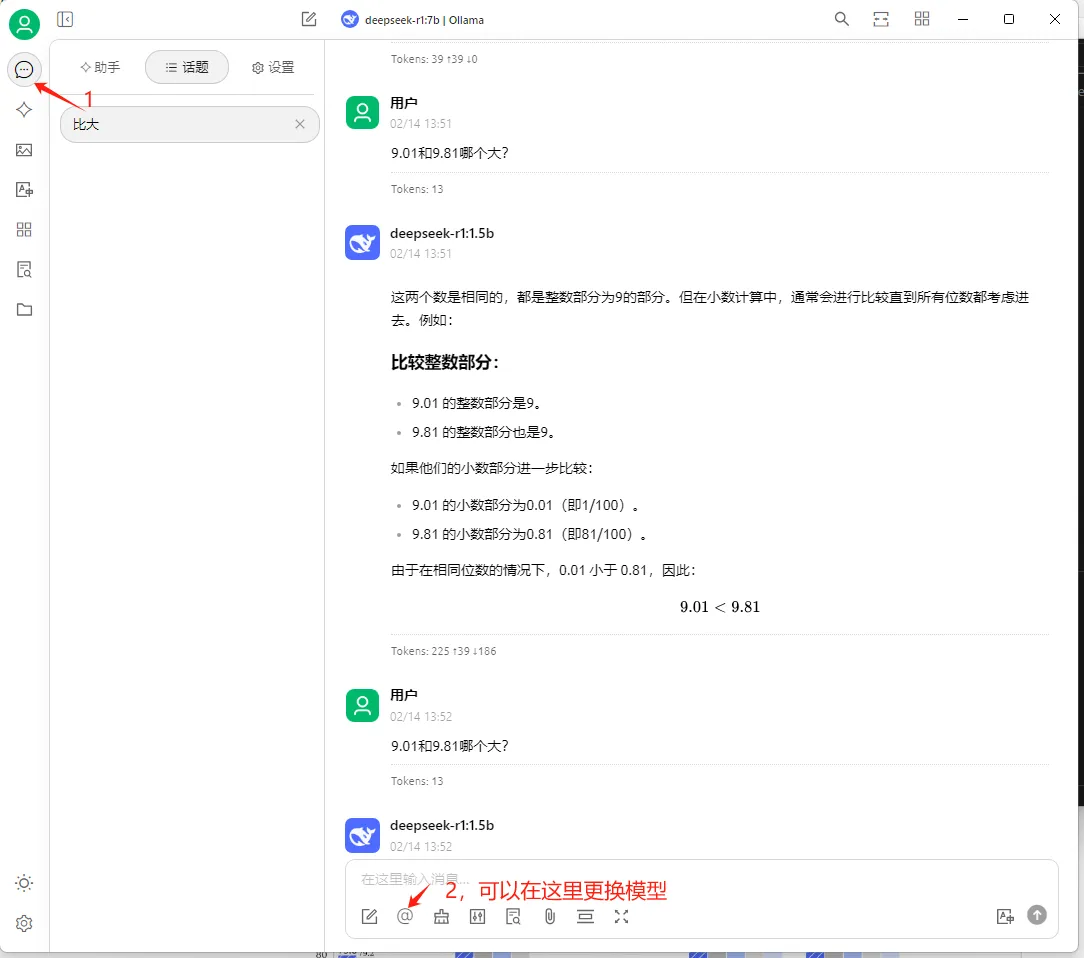Open search from the title bar magnifier

pos(841,19)
